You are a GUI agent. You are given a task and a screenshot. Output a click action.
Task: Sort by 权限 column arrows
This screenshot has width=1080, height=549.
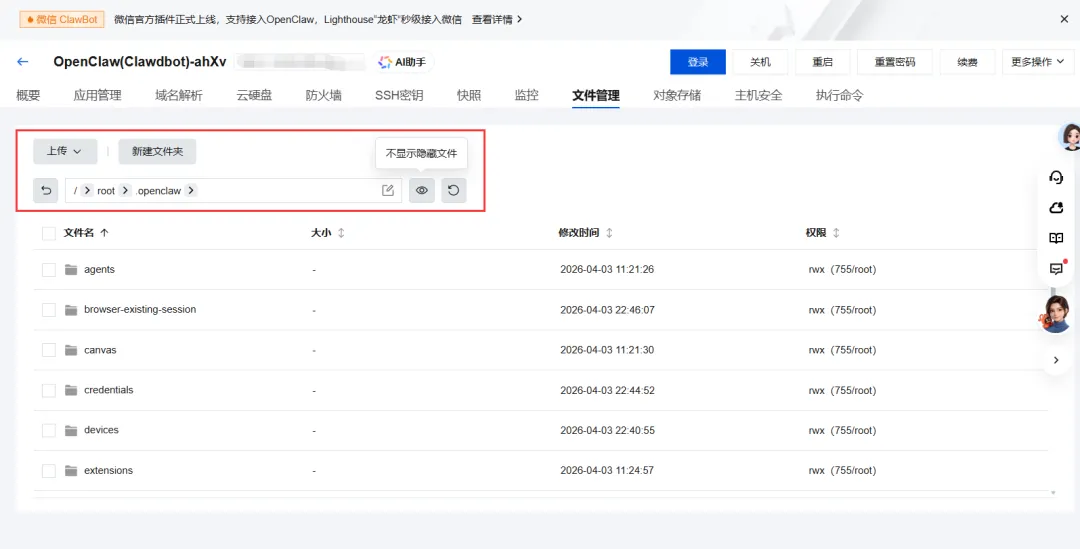[836, 233]
